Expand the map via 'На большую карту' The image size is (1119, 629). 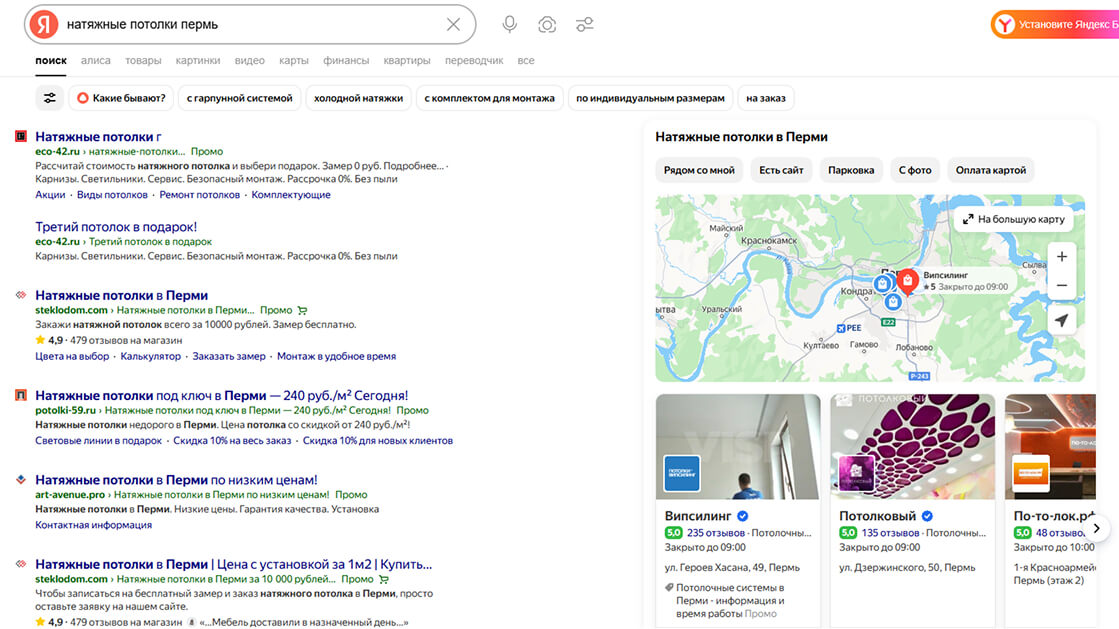click(x=1013, y=219)
